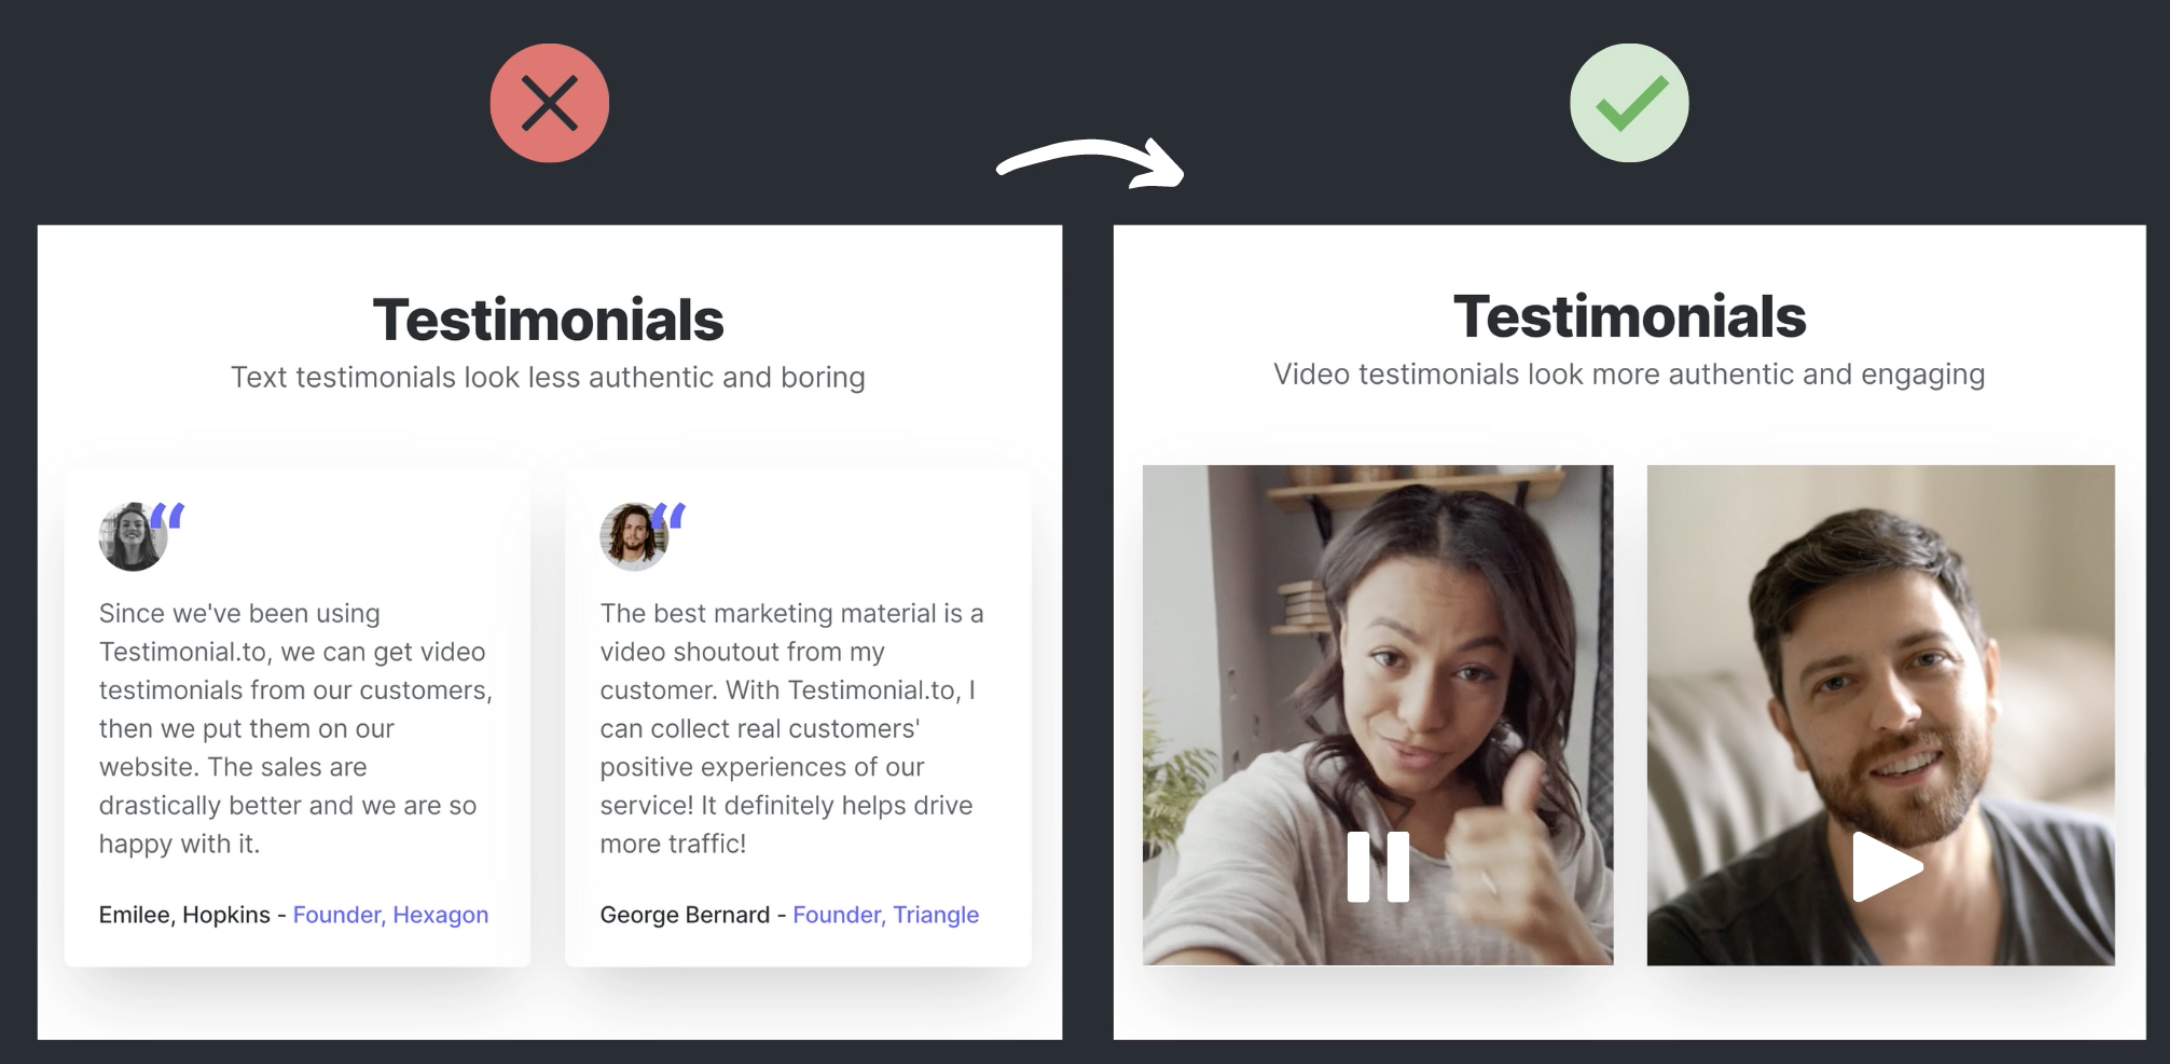Select the woman's thumbs-up video thumbnail
This screenshot has height=1064, width=2170.
point(1378,715)
